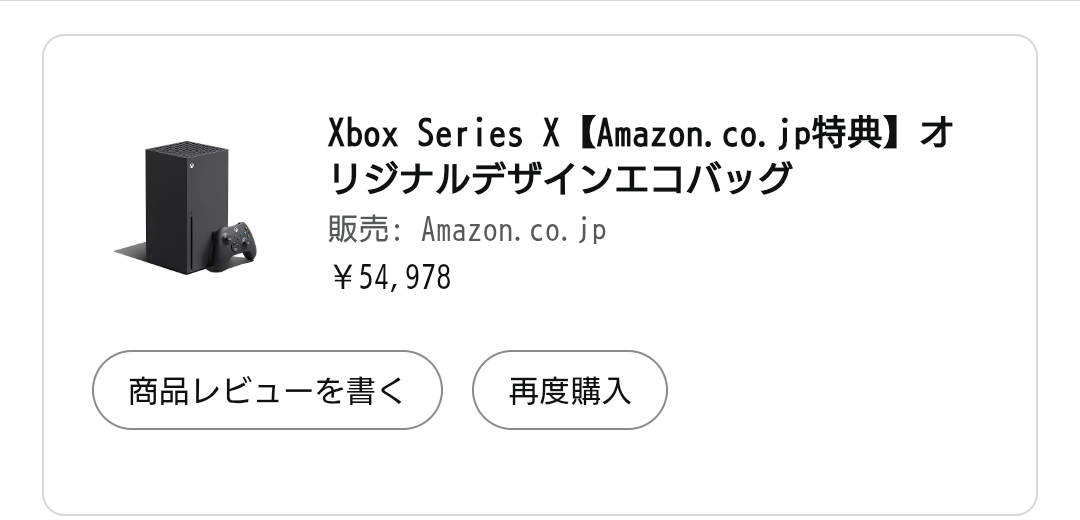Click the Xbox controller in the product image

coord(234,247)
